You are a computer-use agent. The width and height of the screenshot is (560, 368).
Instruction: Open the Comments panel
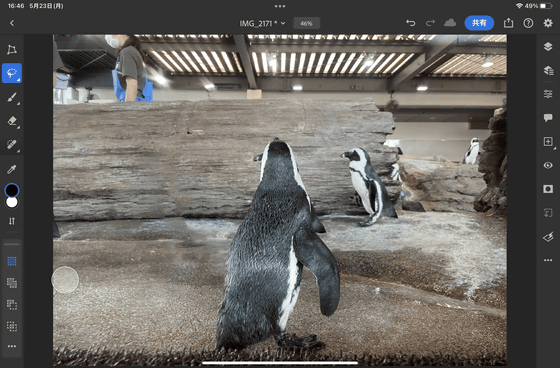[548, 118]
